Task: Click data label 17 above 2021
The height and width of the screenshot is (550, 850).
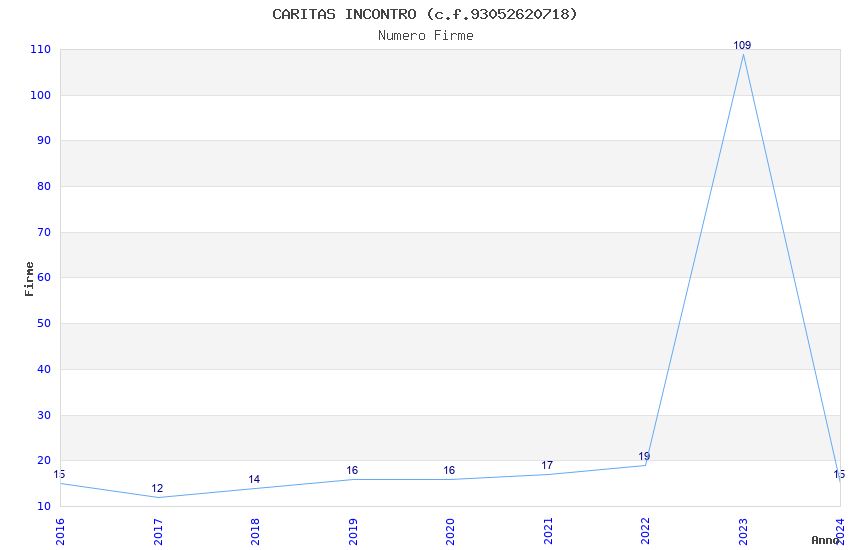Action: point(547,465)
